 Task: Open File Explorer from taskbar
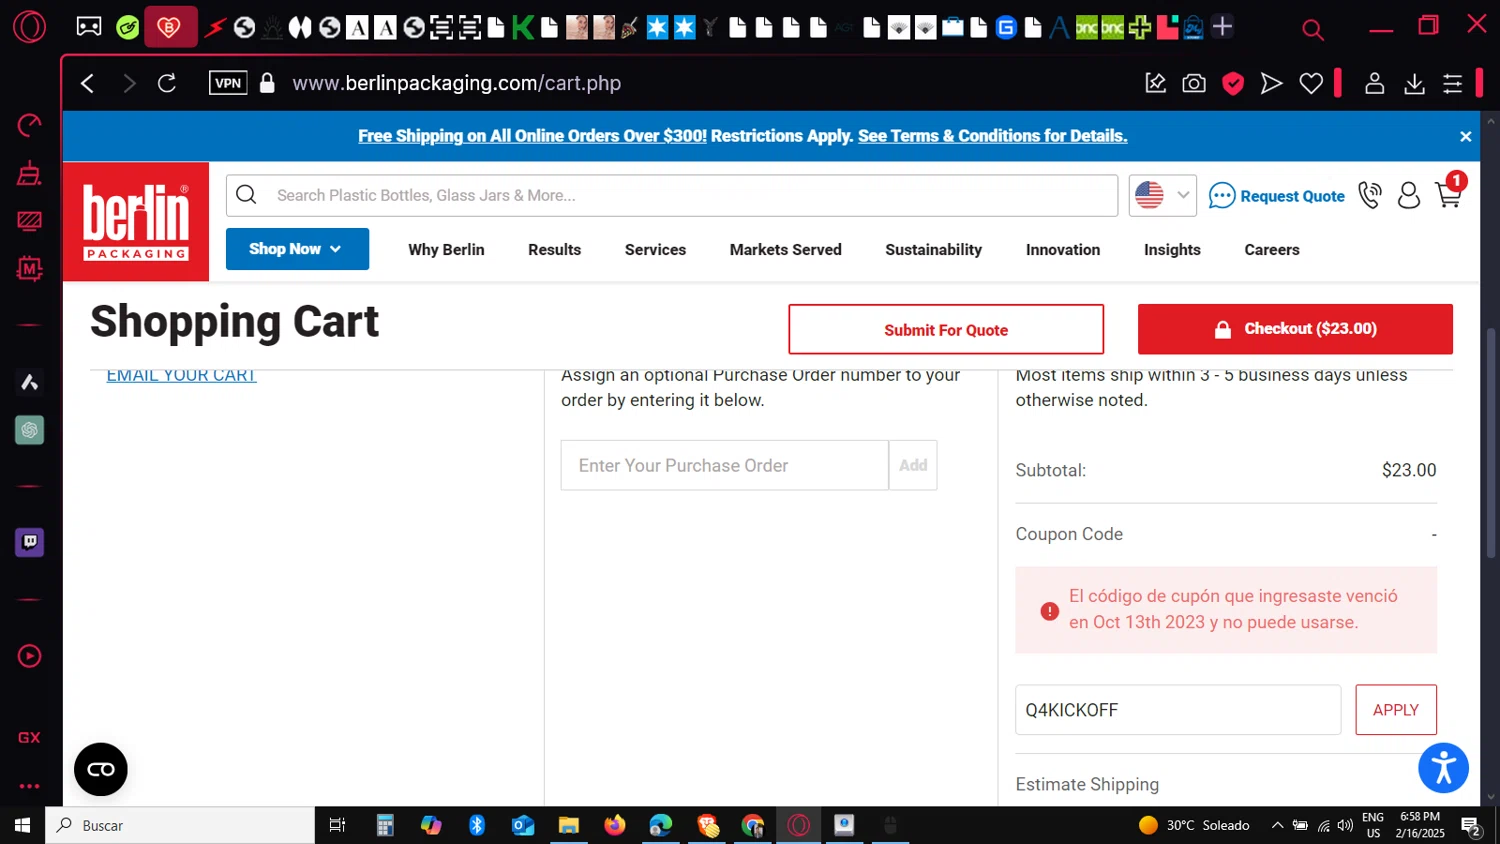coord(568,825)
